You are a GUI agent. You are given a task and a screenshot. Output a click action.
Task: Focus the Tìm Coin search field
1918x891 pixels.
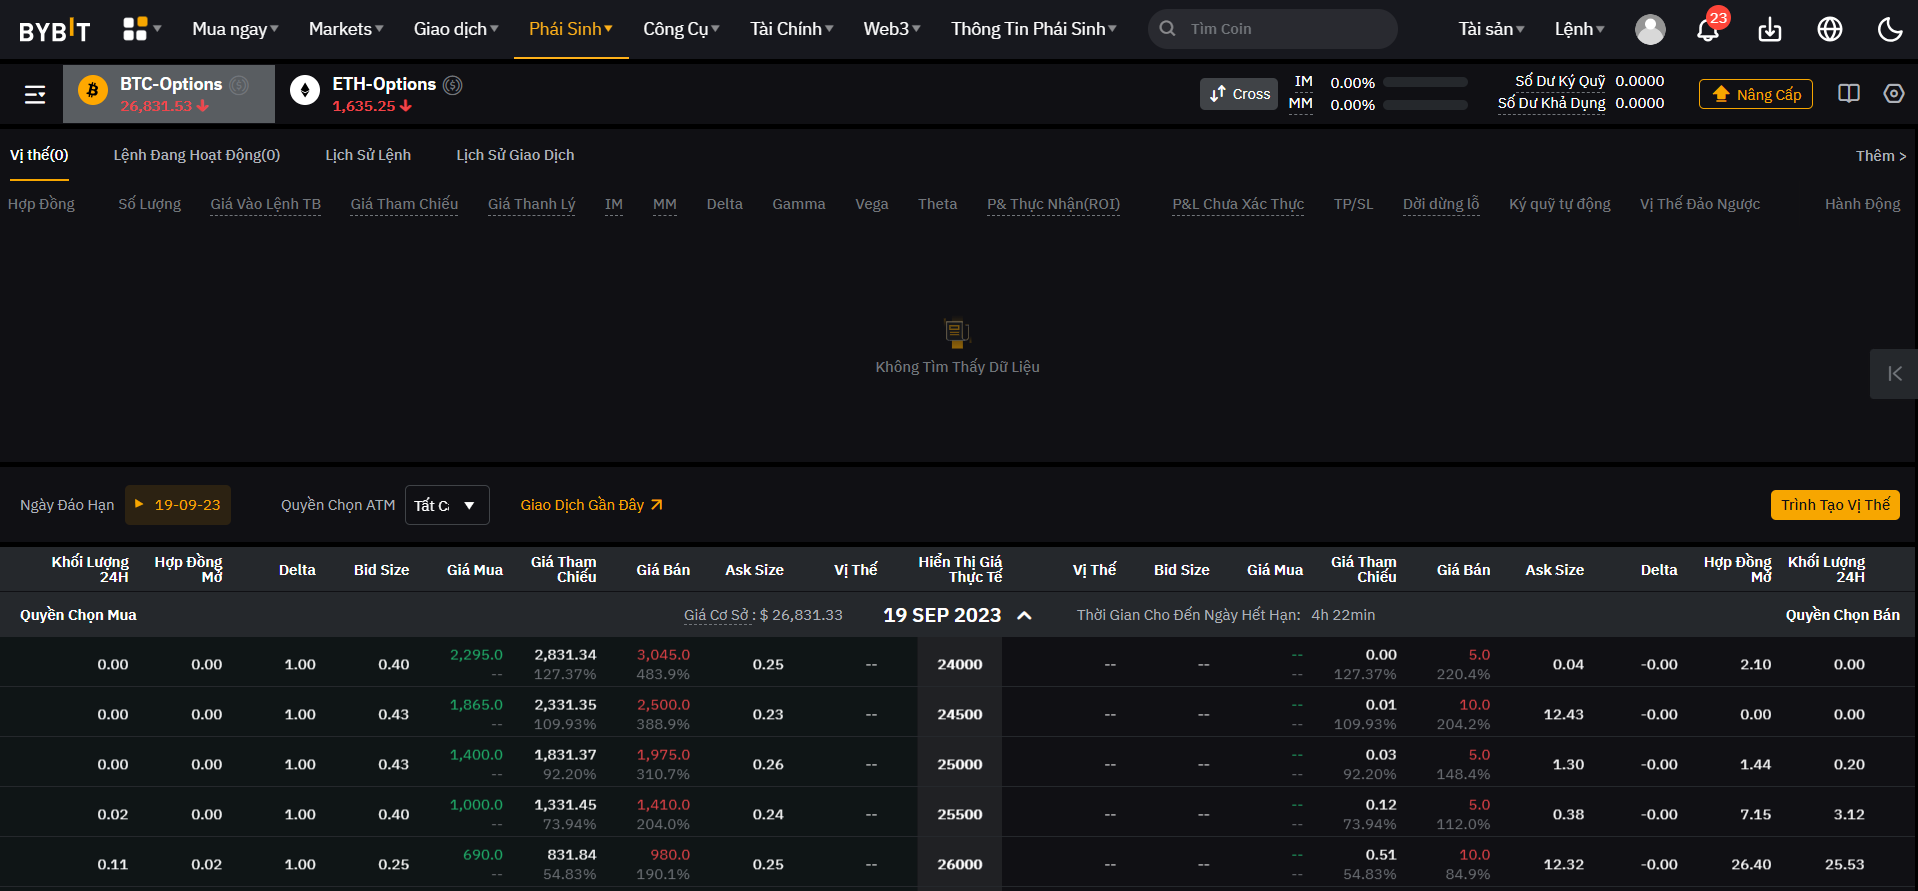(x=1273, y=29)
